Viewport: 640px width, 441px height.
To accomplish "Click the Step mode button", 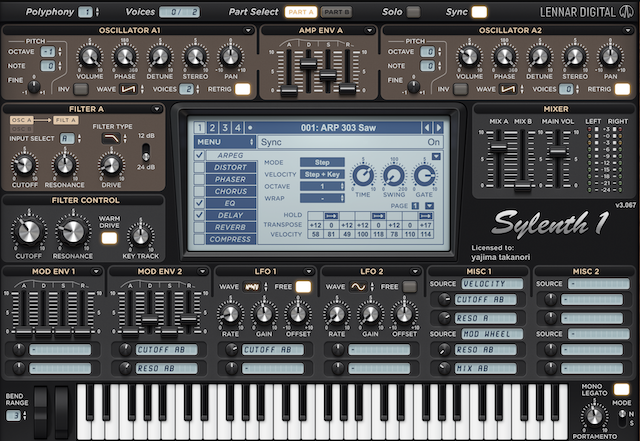I will pyautogui.click(x=322, y=162).
